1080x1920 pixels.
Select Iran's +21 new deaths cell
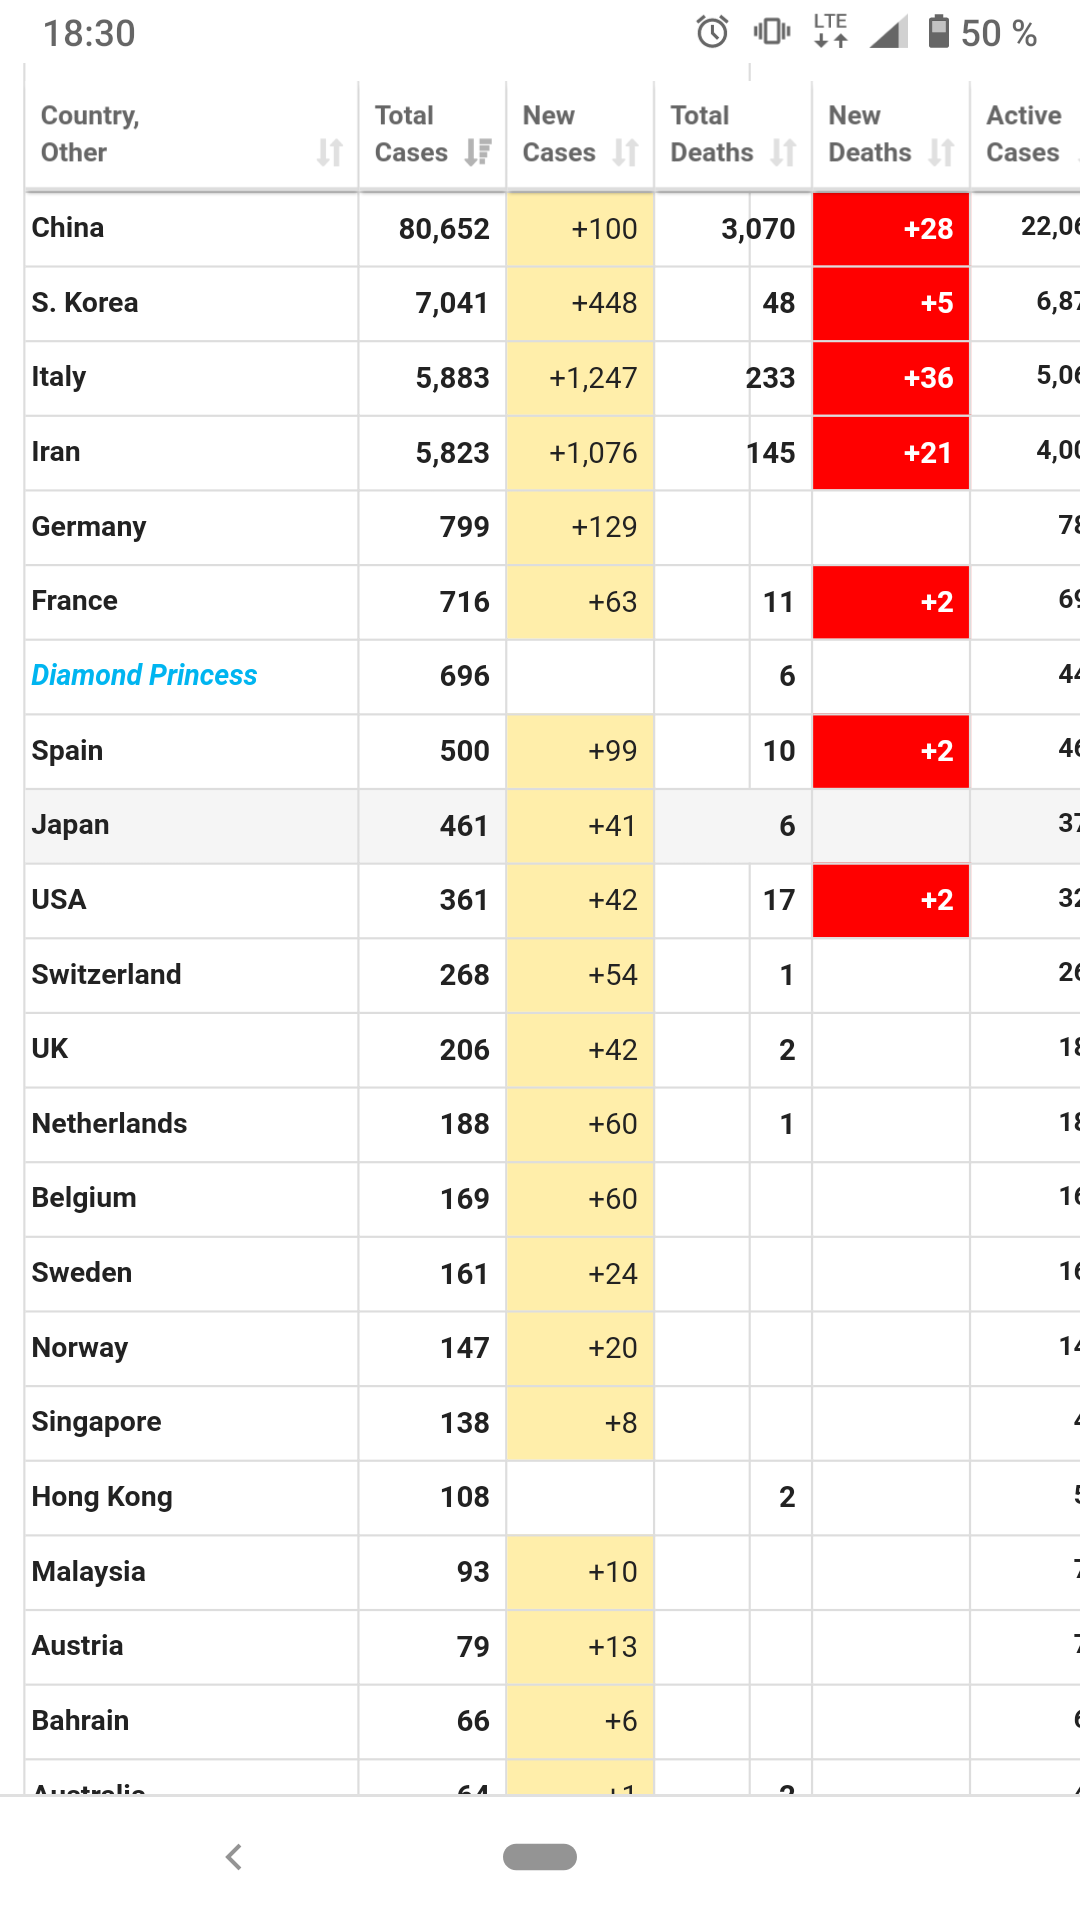tap(890, 453)
